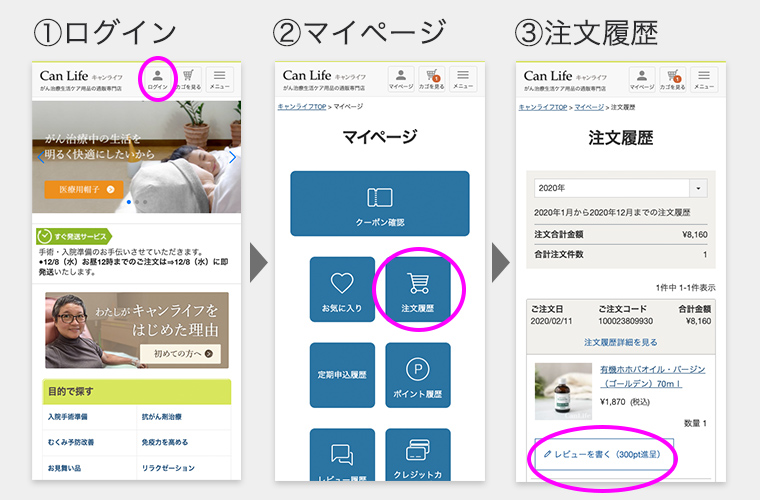
Task: Open the クレジットカード tile
Action: click(x=418, y=455)
